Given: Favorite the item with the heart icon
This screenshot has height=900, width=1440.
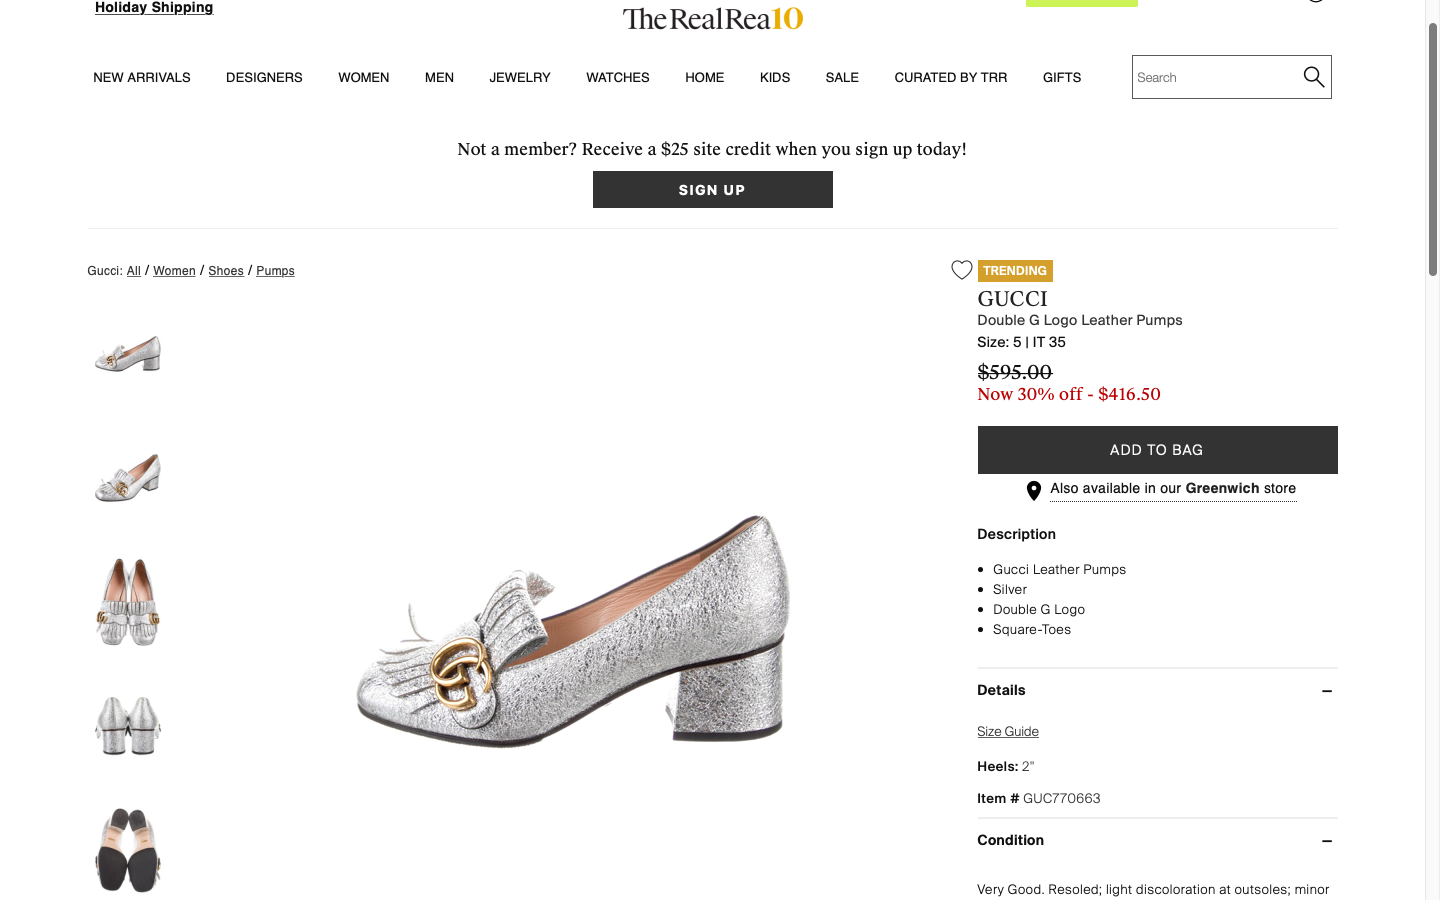Looking at the screenshot, I should (x=961, y=270).
